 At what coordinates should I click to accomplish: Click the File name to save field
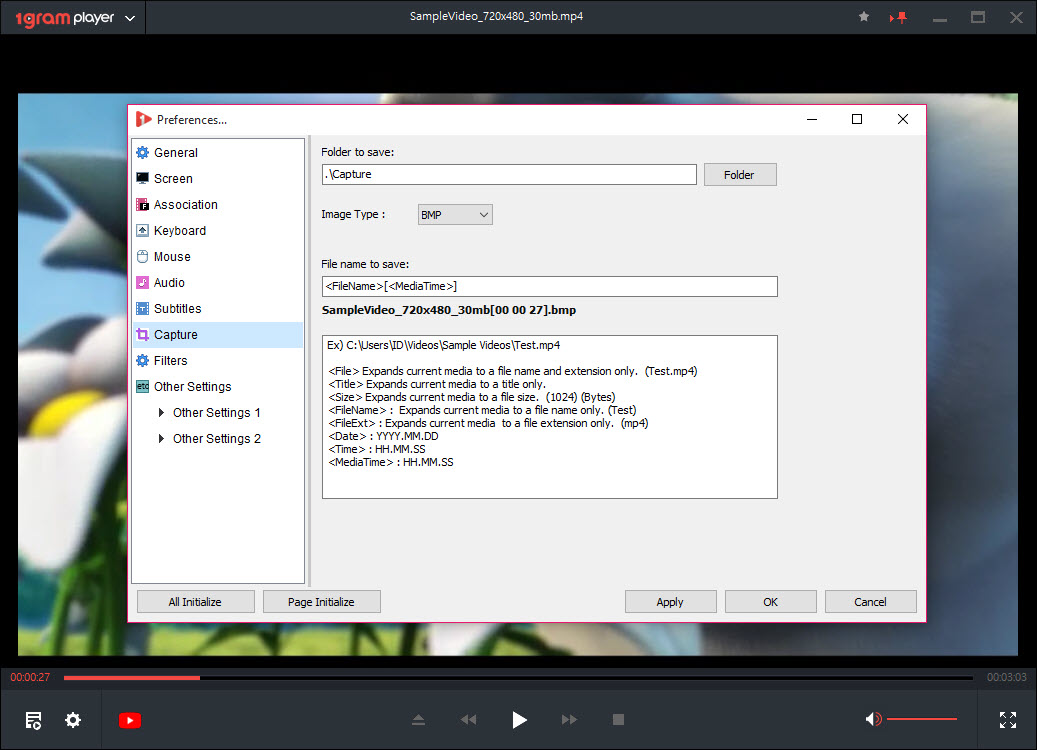[549, 287]
